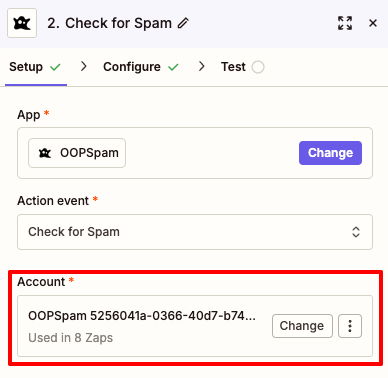The width and height of the screenshot is (388, 378).
Task: Expand the step panel to full screen
Action: click(x=345, y=23)
